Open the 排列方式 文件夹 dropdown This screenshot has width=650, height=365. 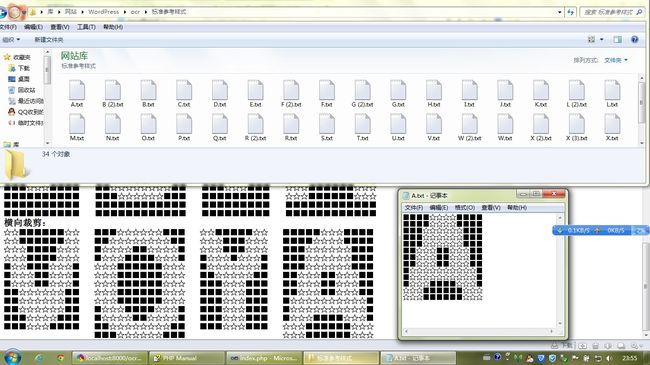coord(616,60)
